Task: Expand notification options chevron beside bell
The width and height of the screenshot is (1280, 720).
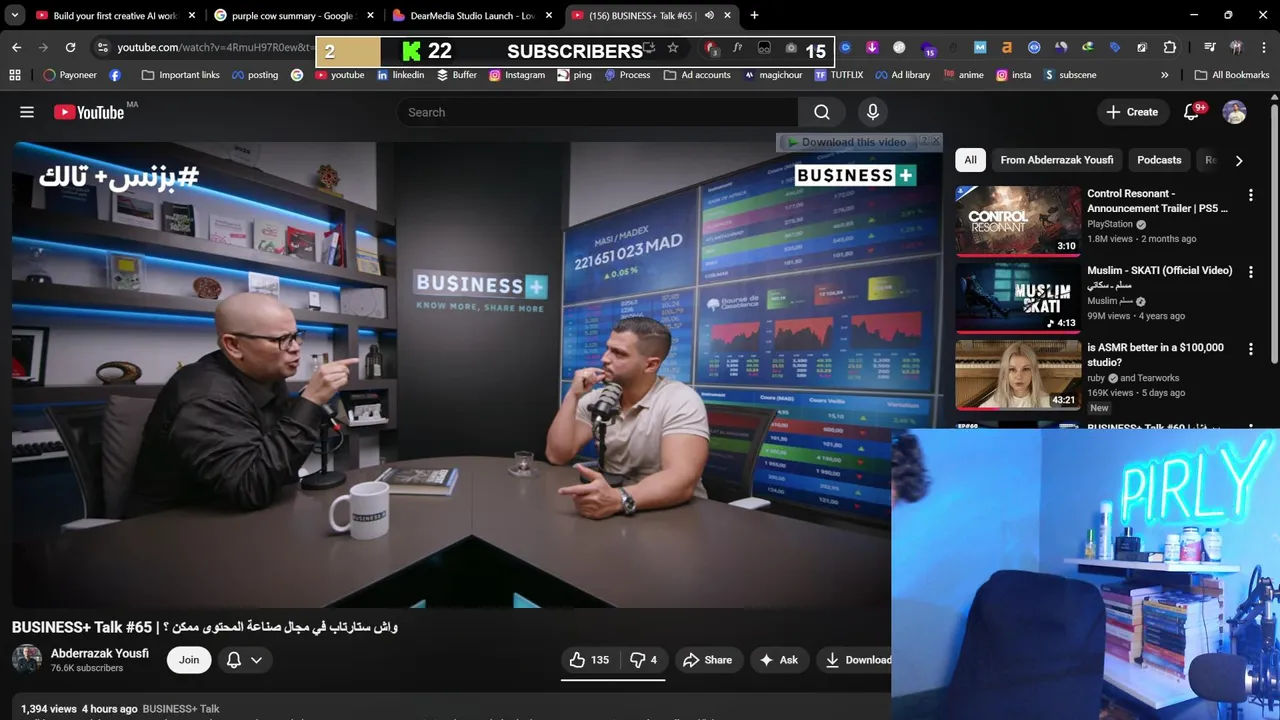Action: pyautogui.click(x=256, y=660)
